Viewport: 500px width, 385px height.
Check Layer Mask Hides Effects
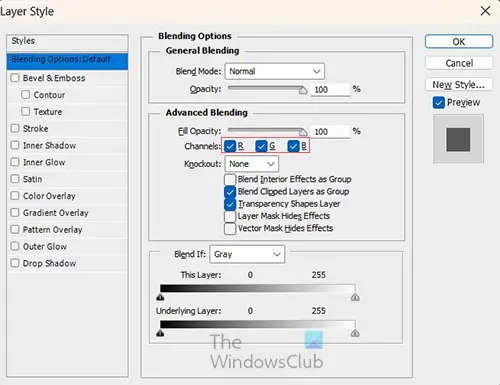pos(230,216)
